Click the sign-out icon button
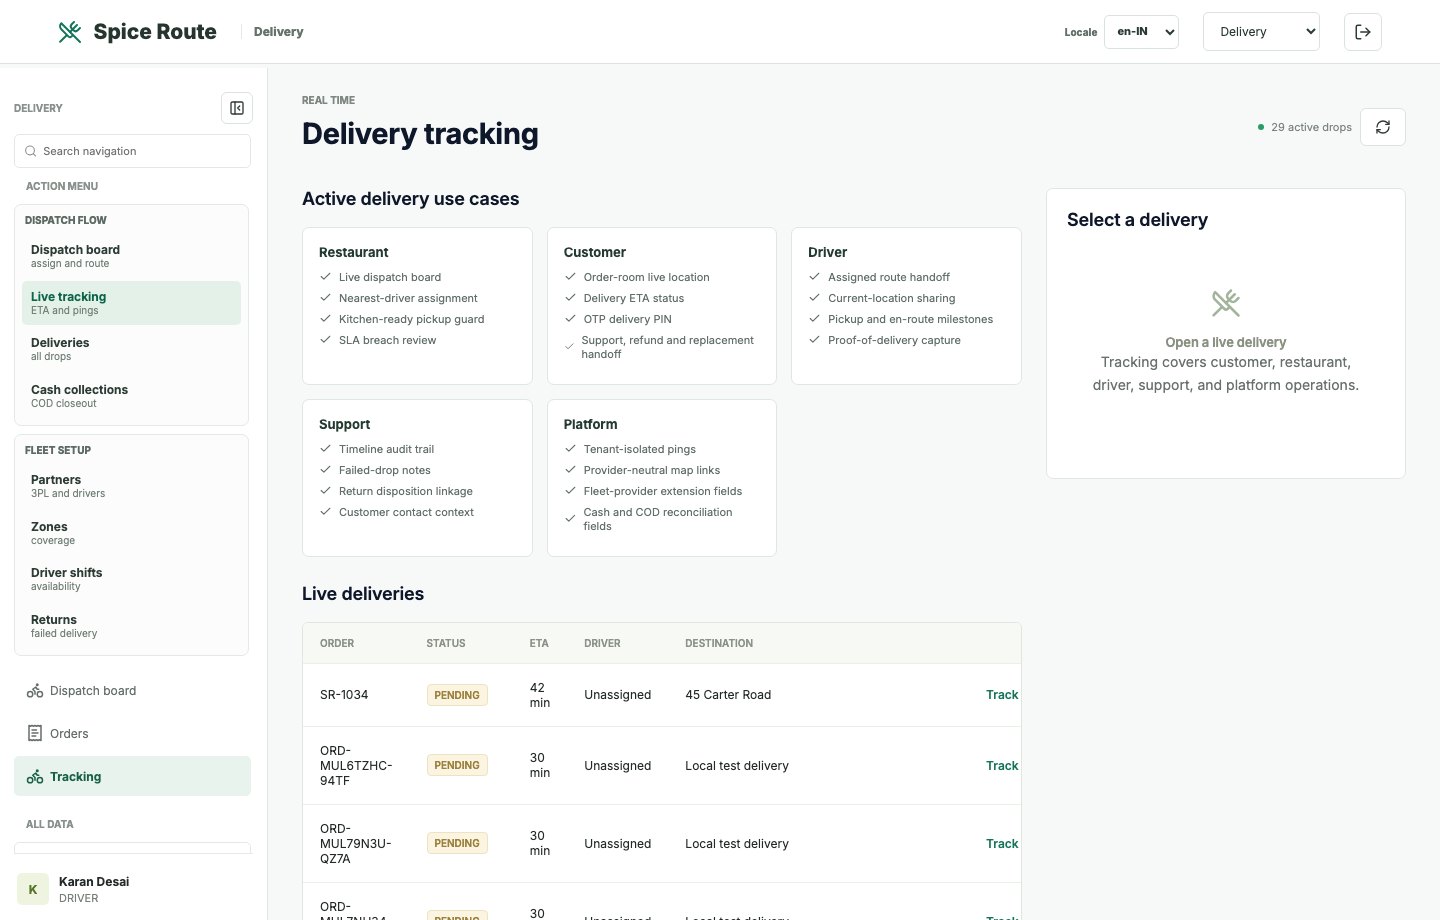This screenshot has width=1440, height=920. tap(1363, 32)
